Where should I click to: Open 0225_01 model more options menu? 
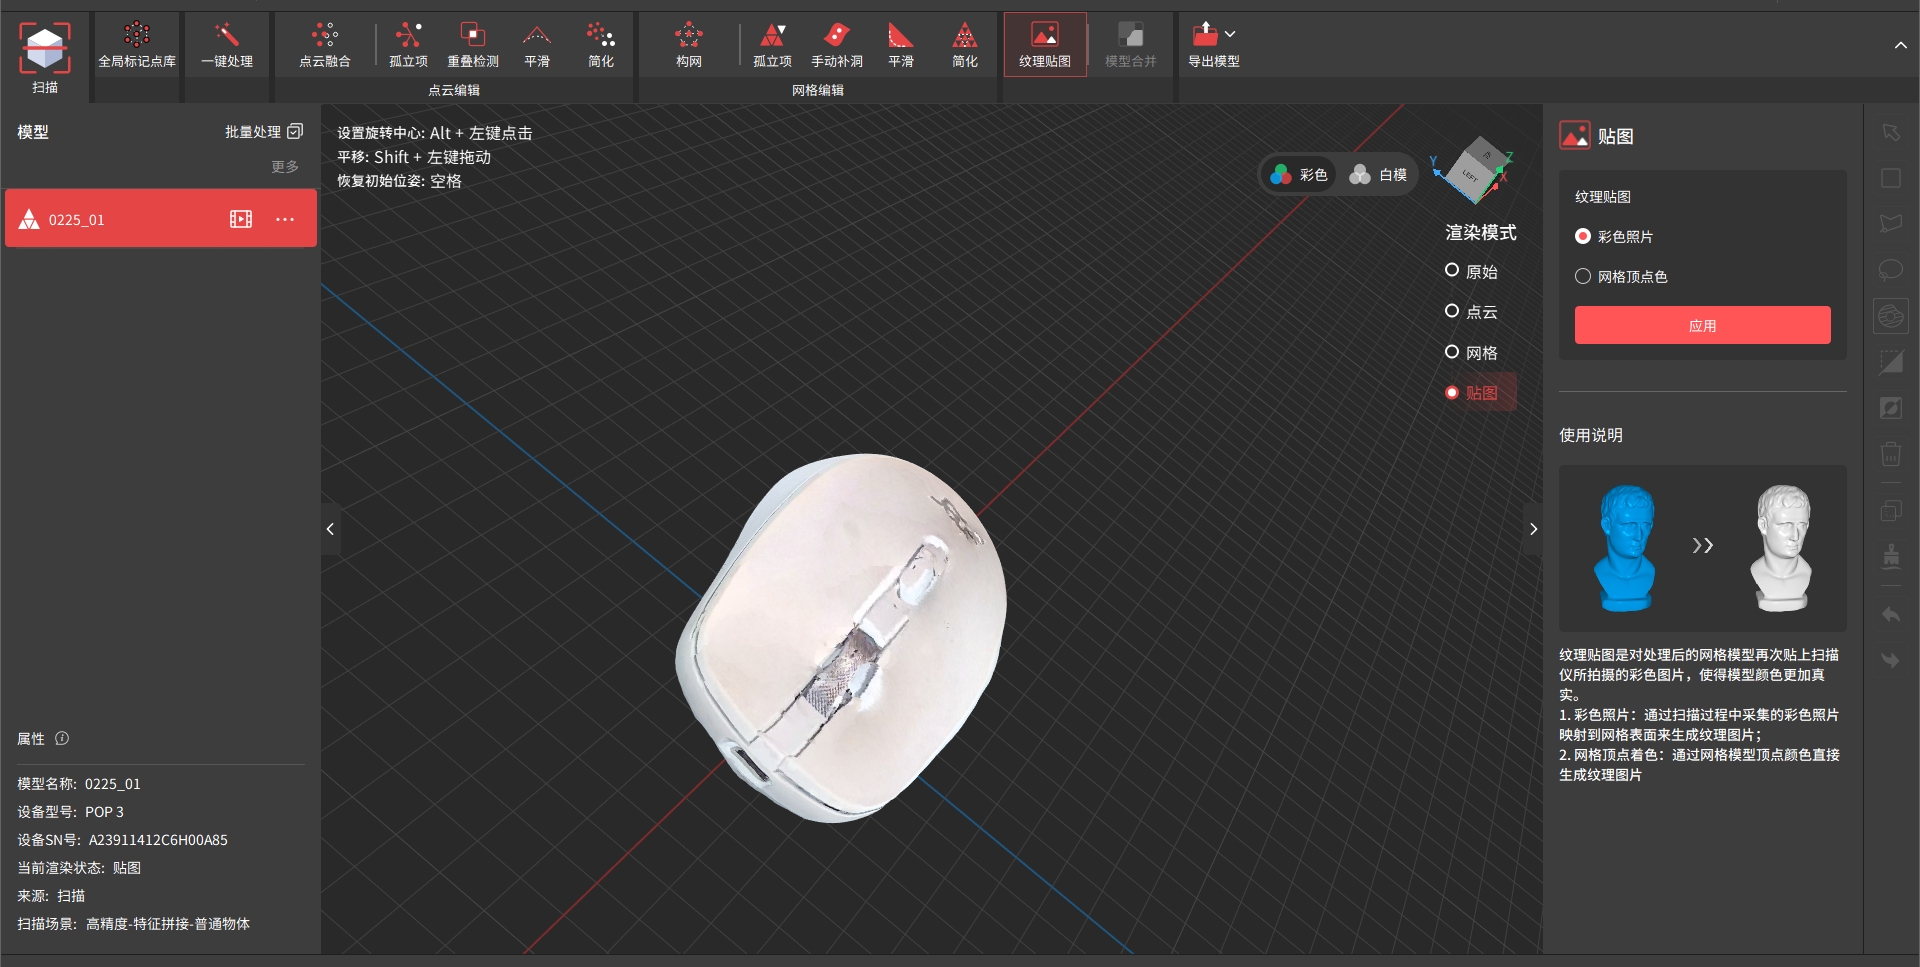click(285, 219)
